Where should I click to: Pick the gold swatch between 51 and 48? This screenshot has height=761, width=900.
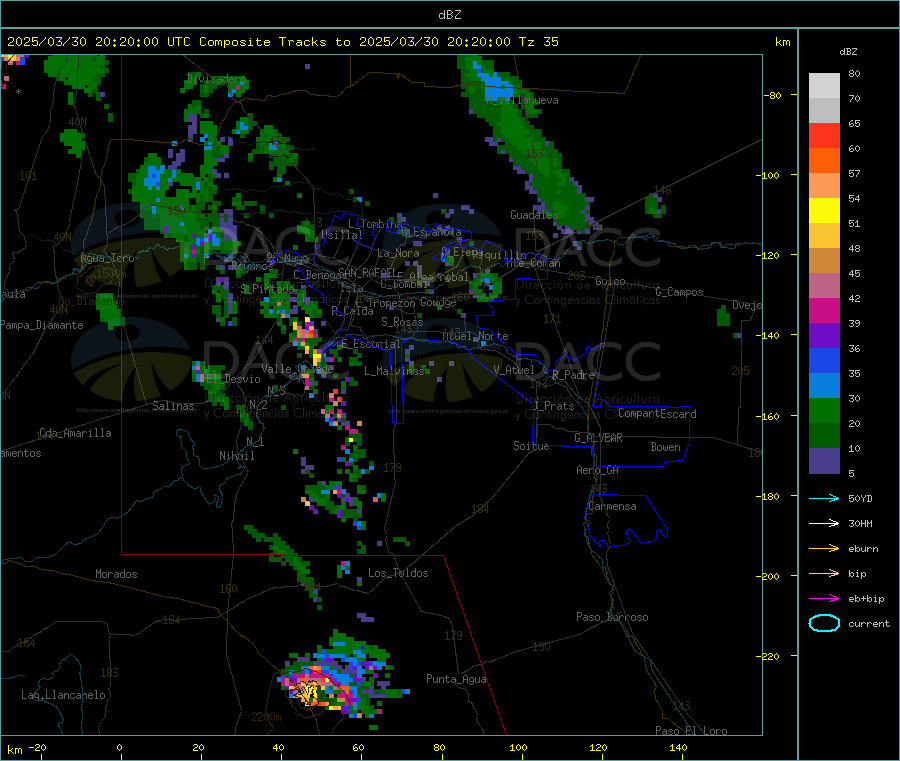pyautogui.click(x=824, y=235)
